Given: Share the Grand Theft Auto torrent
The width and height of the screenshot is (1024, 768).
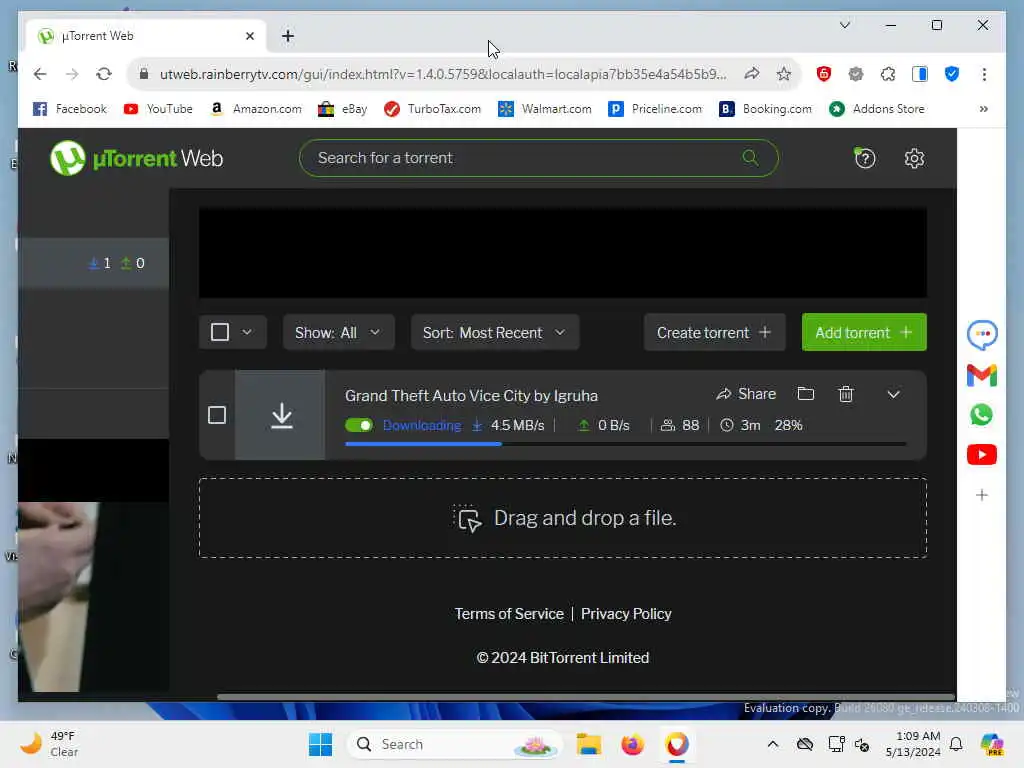Looking at the screenshot, I should [x=746, y=394].
